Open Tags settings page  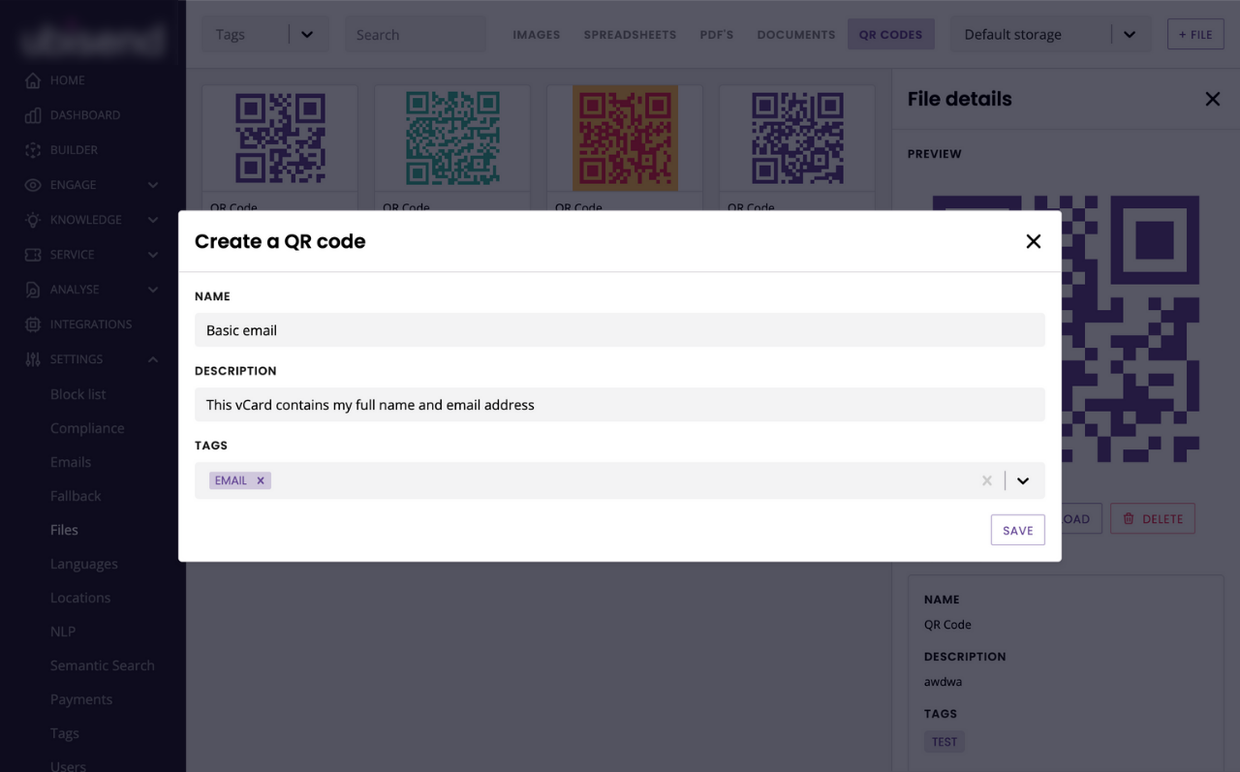pyautogui.click(x=64, y=734)
